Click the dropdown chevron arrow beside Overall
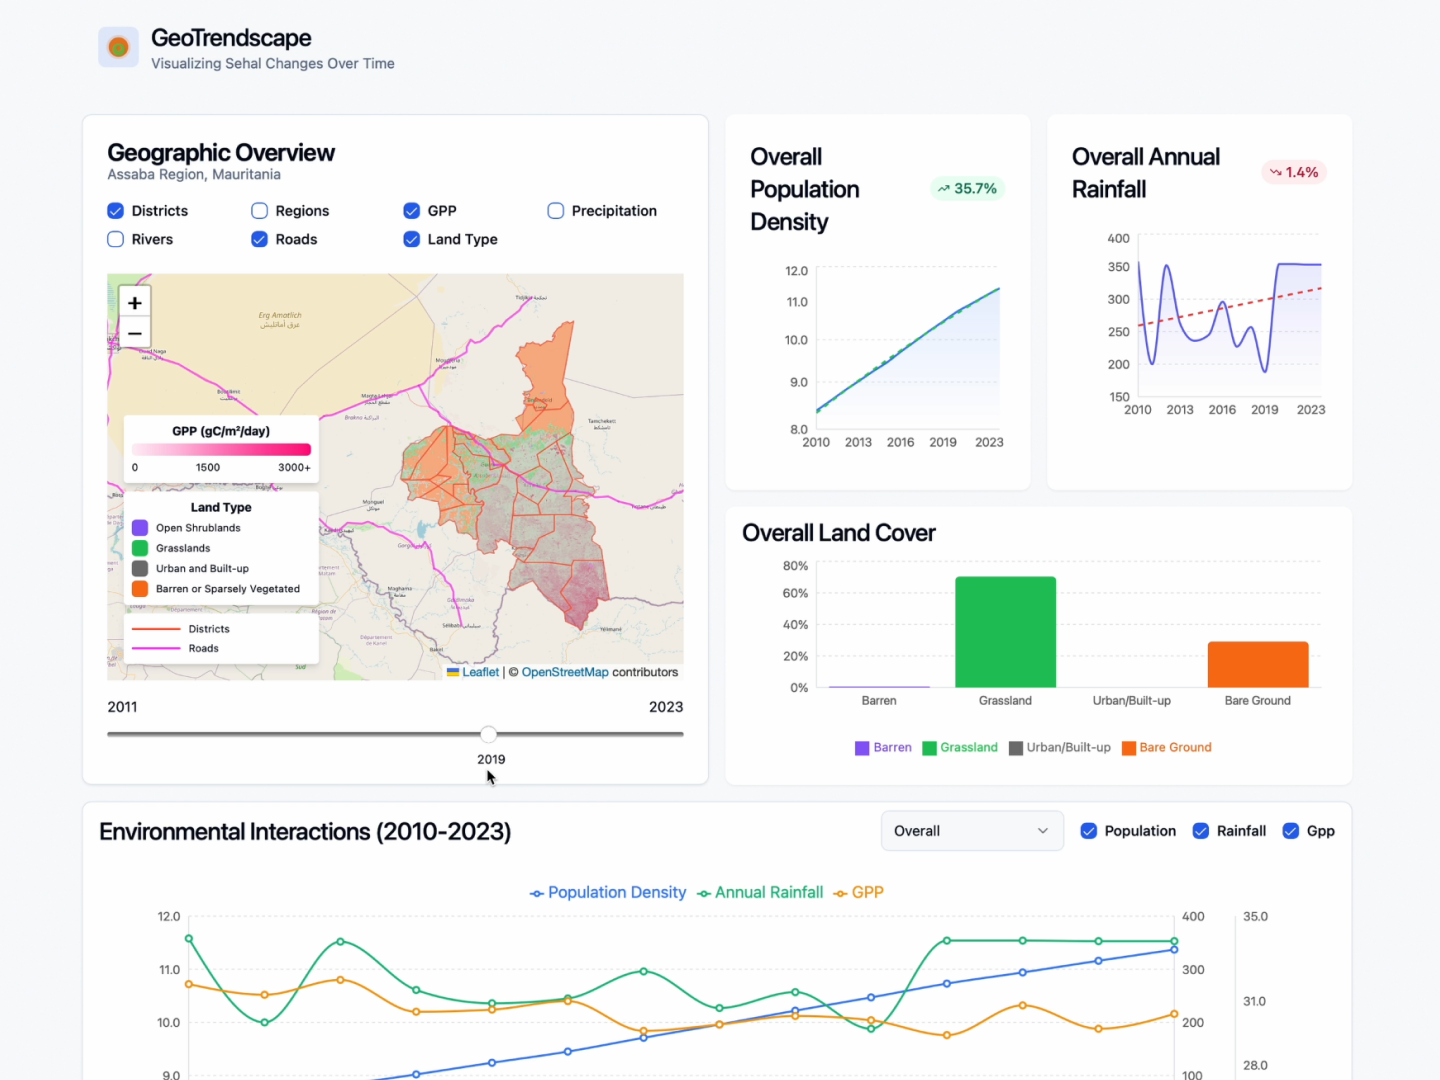Image resolution: width=1440 pixels, height=1080 pixels. [x=1043, y=831]
